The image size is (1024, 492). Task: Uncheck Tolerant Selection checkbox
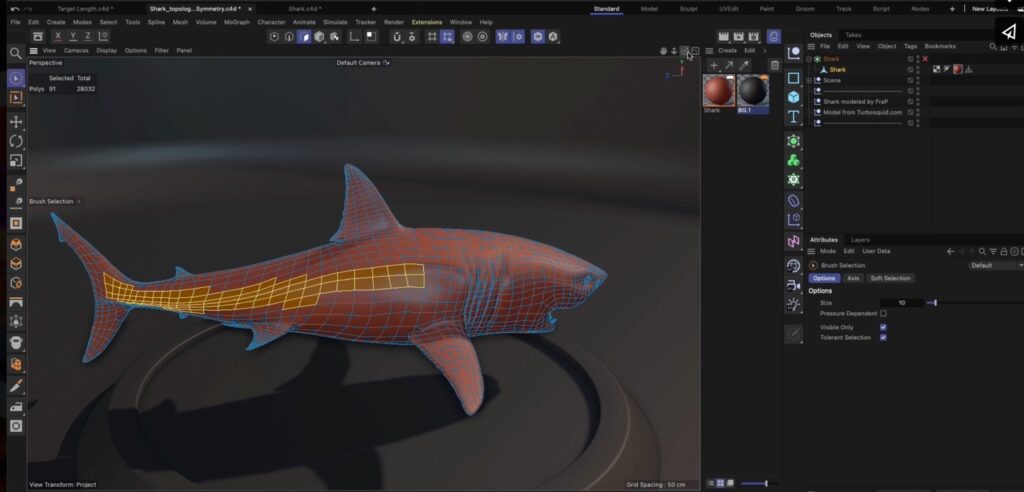tap(883, 338)
